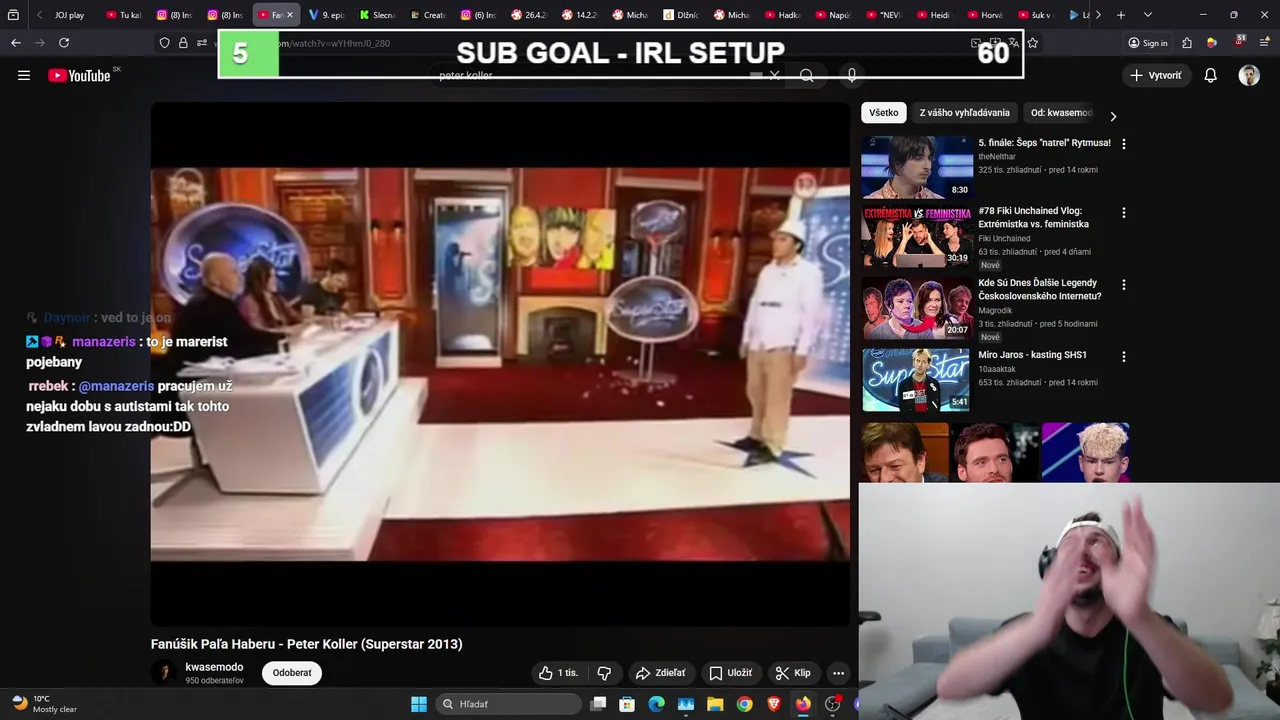Viewport: 1280px width, 720px height.
Task: Save the video with 'Uložiť'
Action: point(730,673)
